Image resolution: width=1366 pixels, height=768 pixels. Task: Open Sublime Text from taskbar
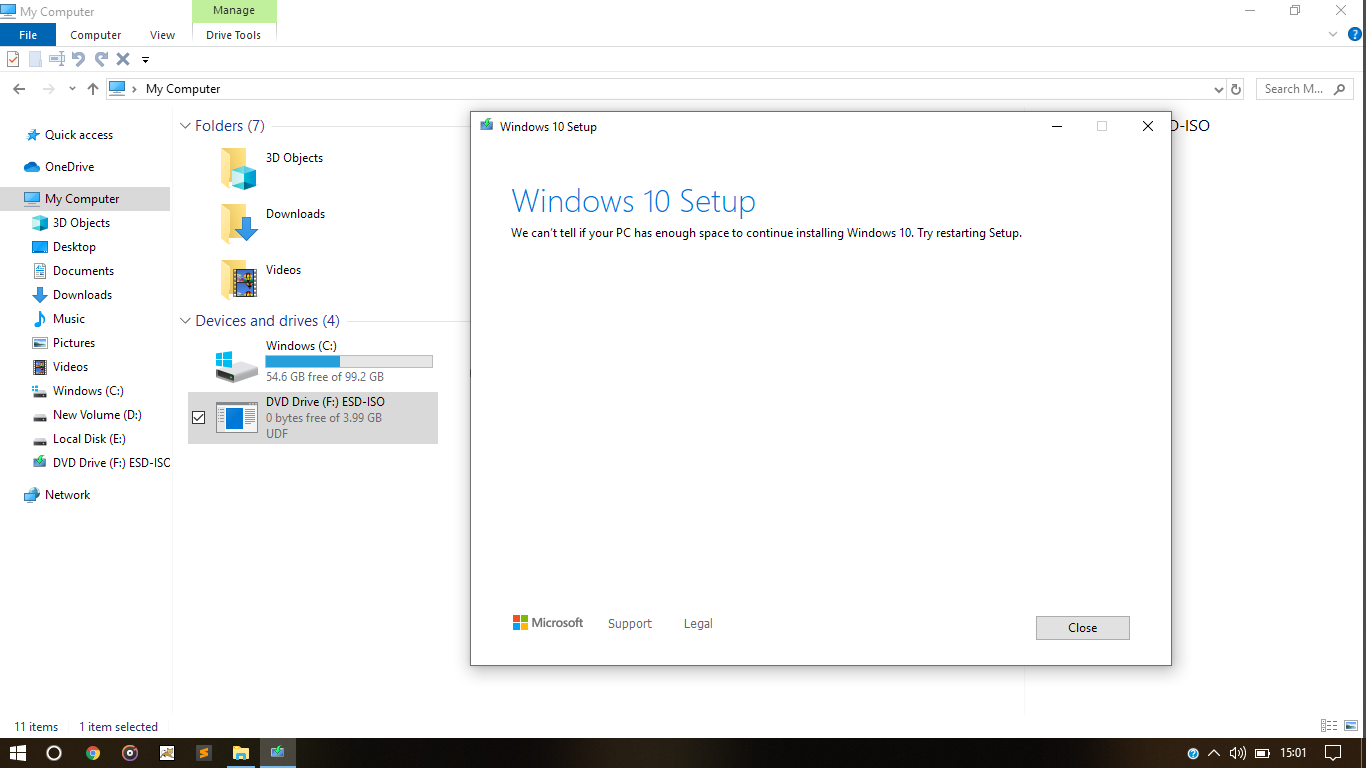pyautogui.click(x=204, y=753)
